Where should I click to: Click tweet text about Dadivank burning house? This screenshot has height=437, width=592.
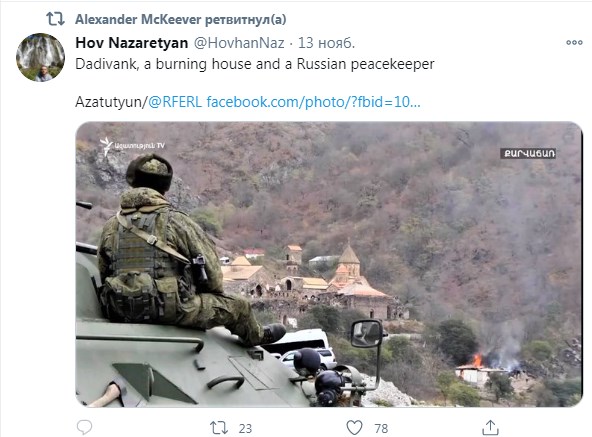(255, 64)
